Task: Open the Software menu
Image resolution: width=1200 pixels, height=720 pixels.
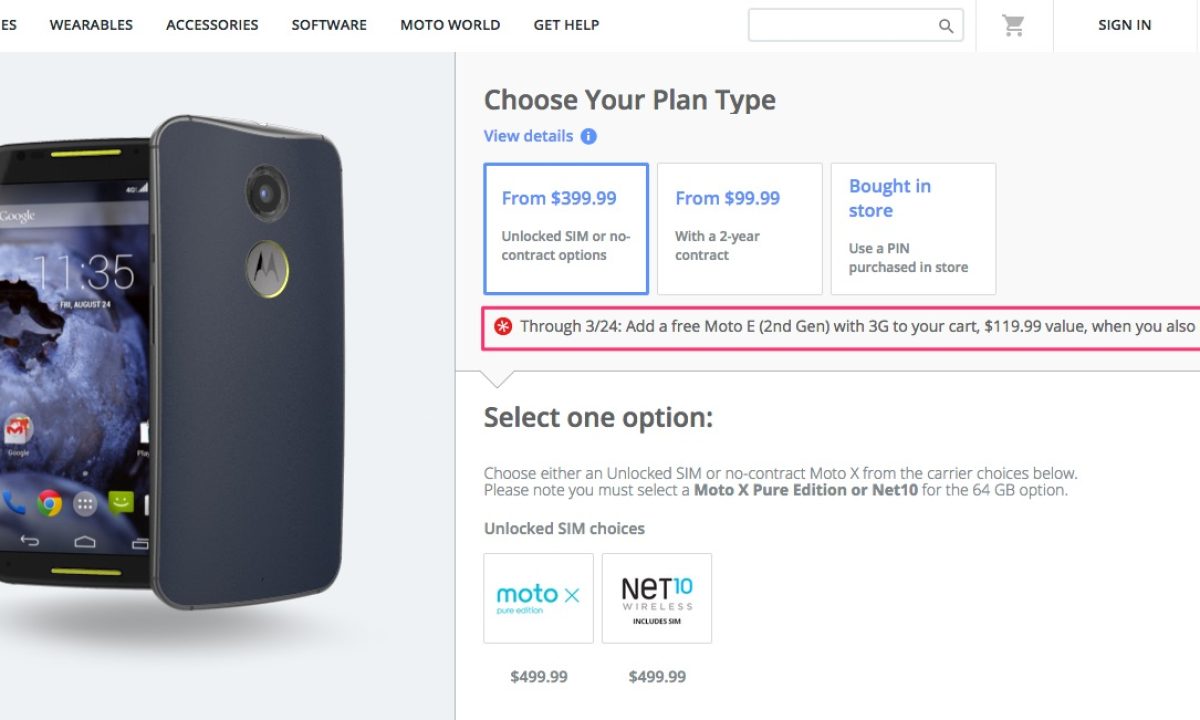Action: coord(329,25)
